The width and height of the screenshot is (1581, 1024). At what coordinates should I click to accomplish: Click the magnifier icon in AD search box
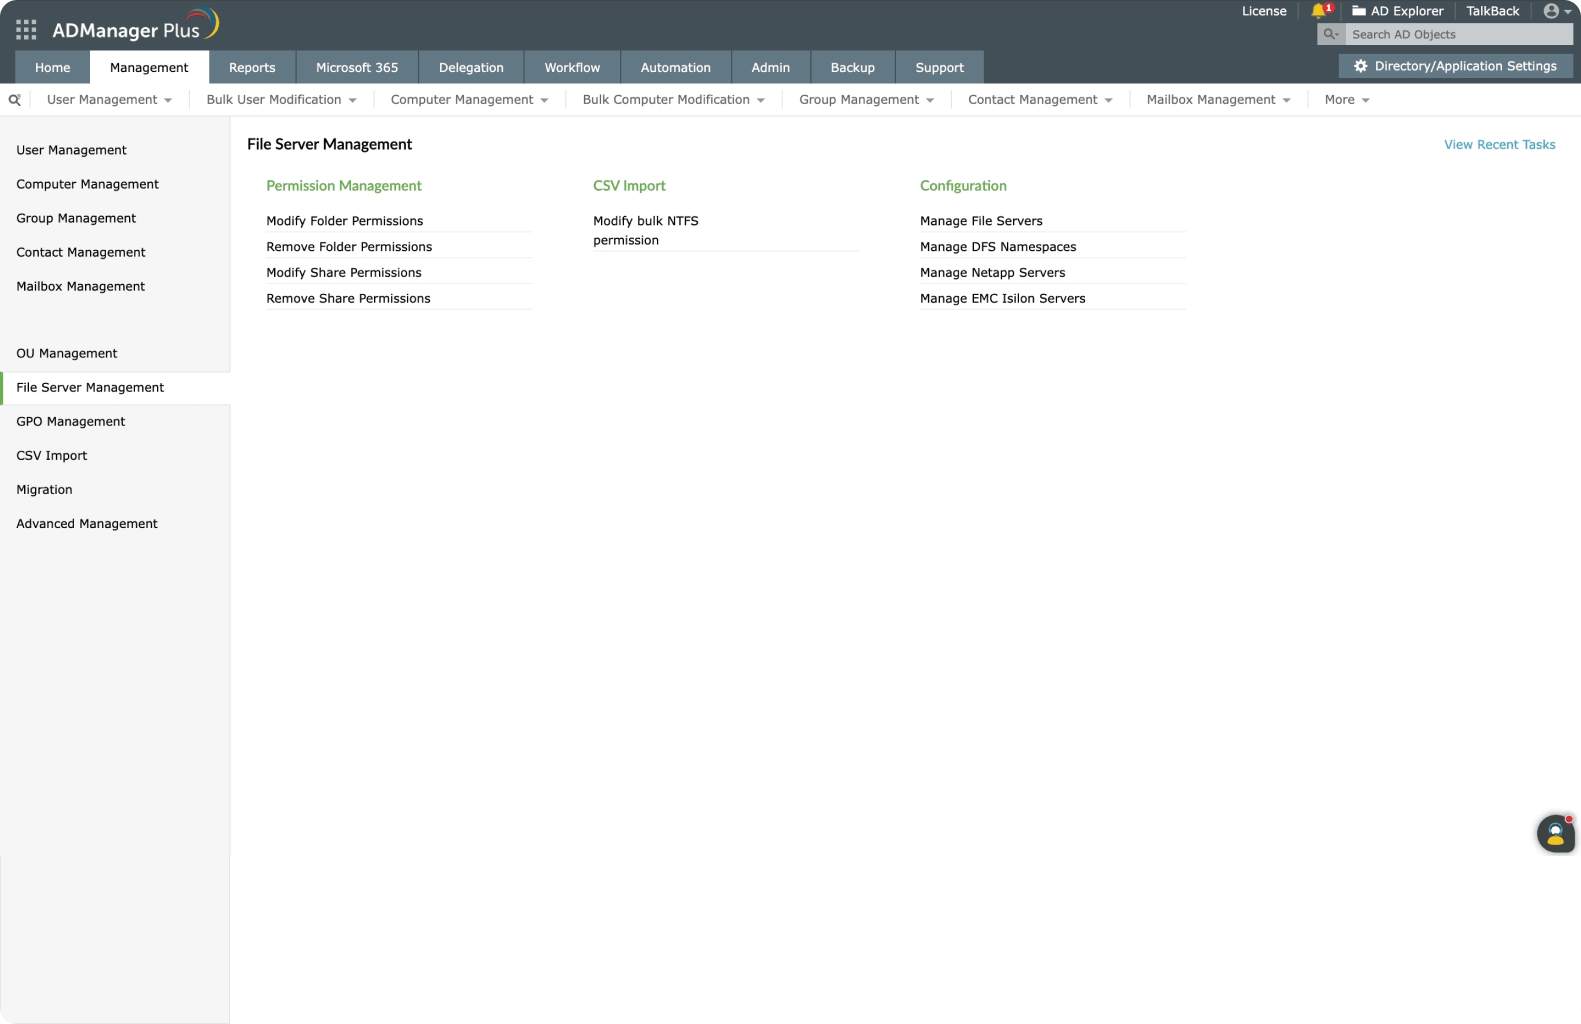click(x=1331, y=34)
